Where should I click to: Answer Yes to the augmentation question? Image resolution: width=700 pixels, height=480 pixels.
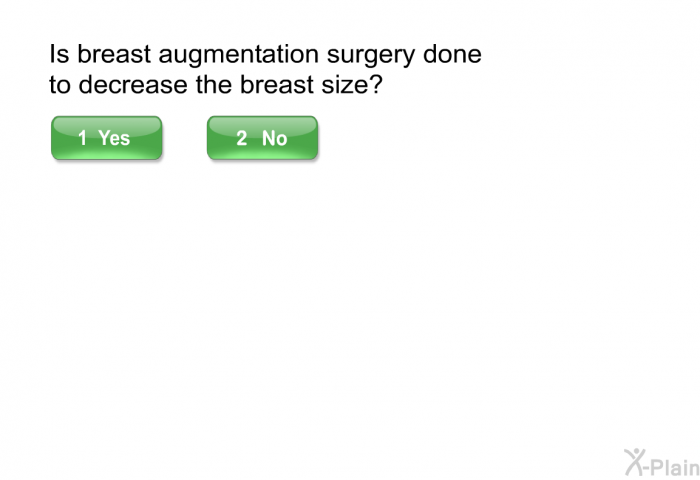pyautogui.click(x=106, y=138)
